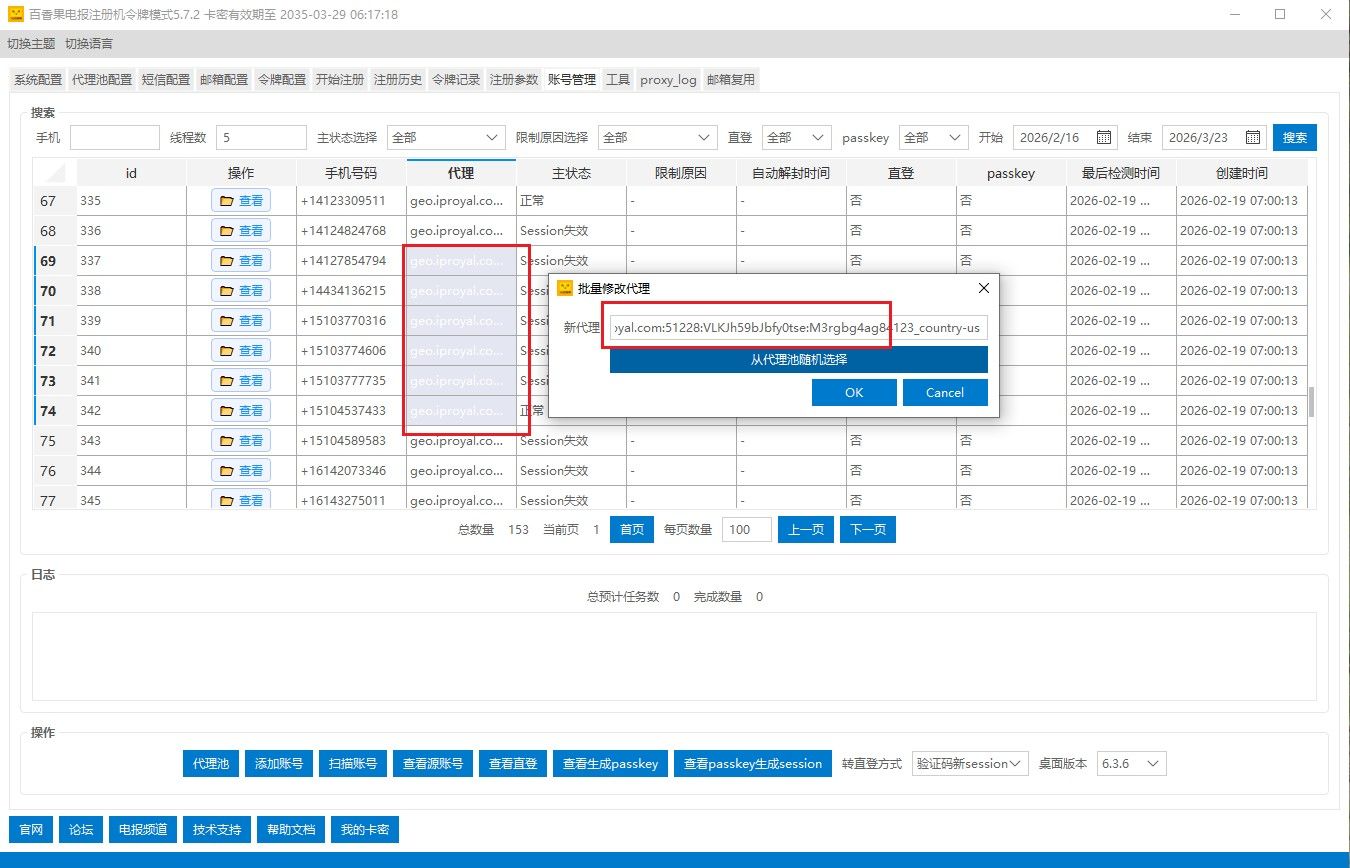Open the 切换主题 menu

click(31, 44)
